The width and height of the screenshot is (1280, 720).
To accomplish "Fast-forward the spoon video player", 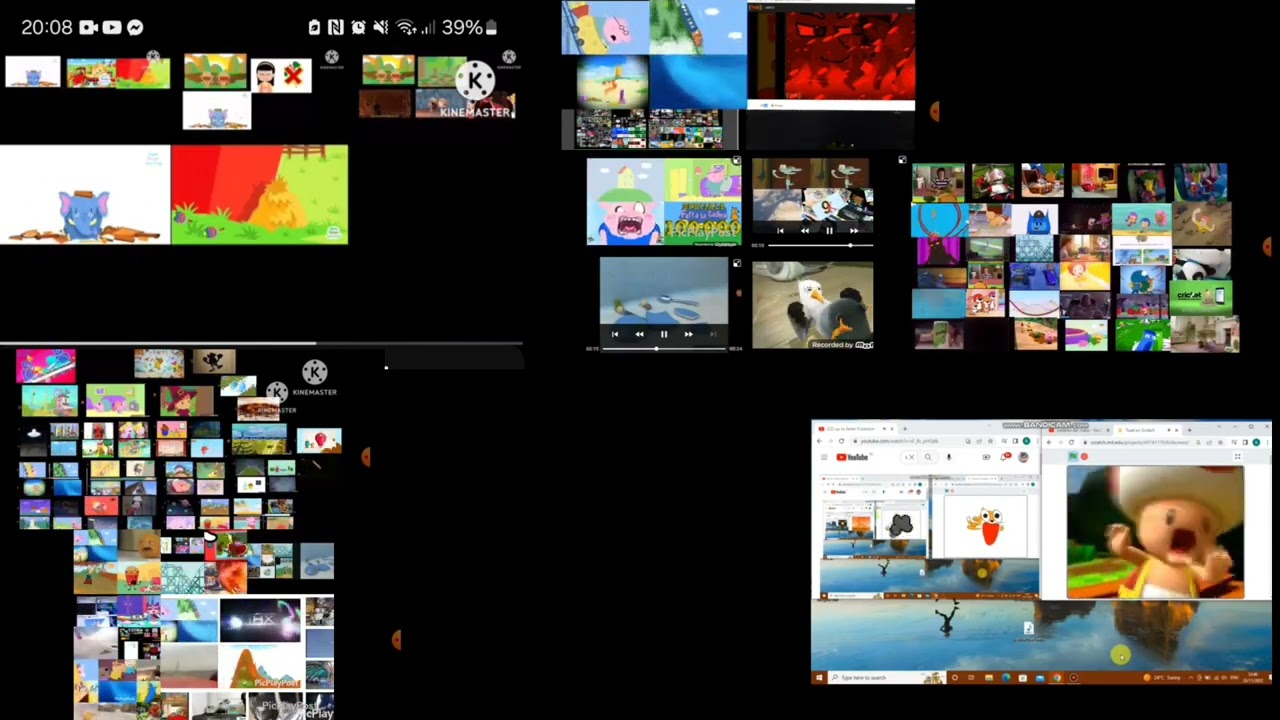I will 688,334.
